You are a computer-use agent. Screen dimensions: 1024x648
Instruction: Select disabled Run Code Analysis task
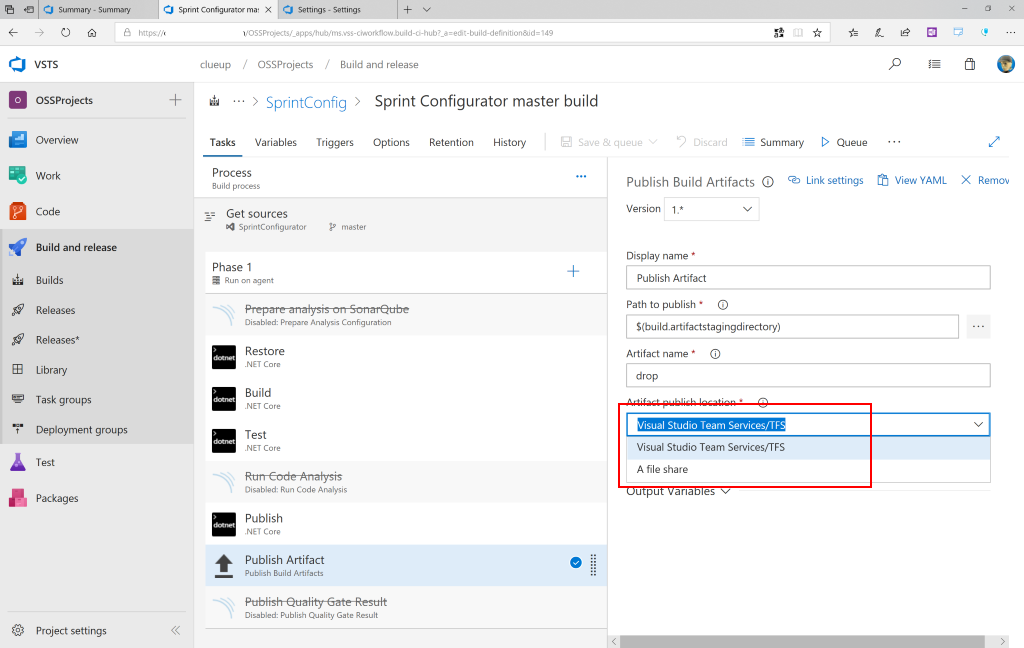(x=406, y=482)
